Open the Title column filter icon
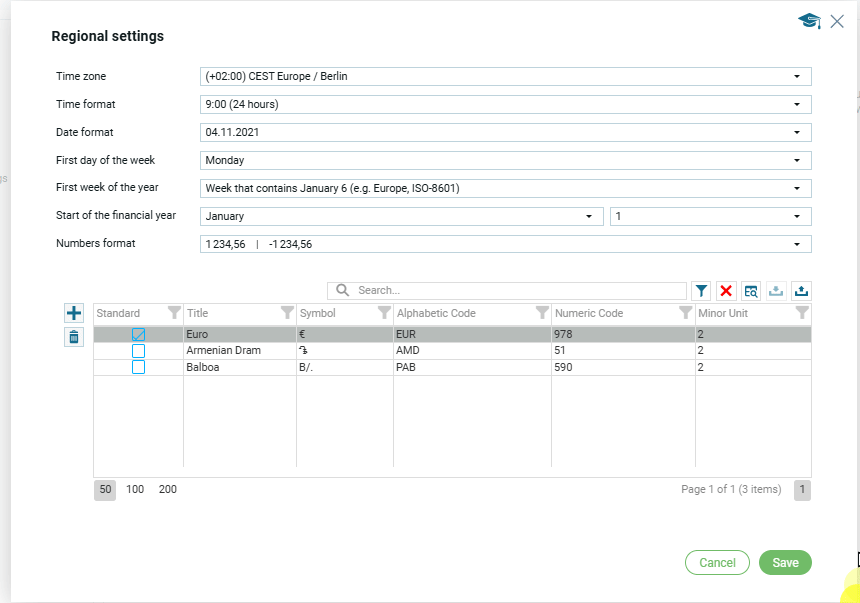860x603 pixels. pyautogui.click(x=287, y=313)
